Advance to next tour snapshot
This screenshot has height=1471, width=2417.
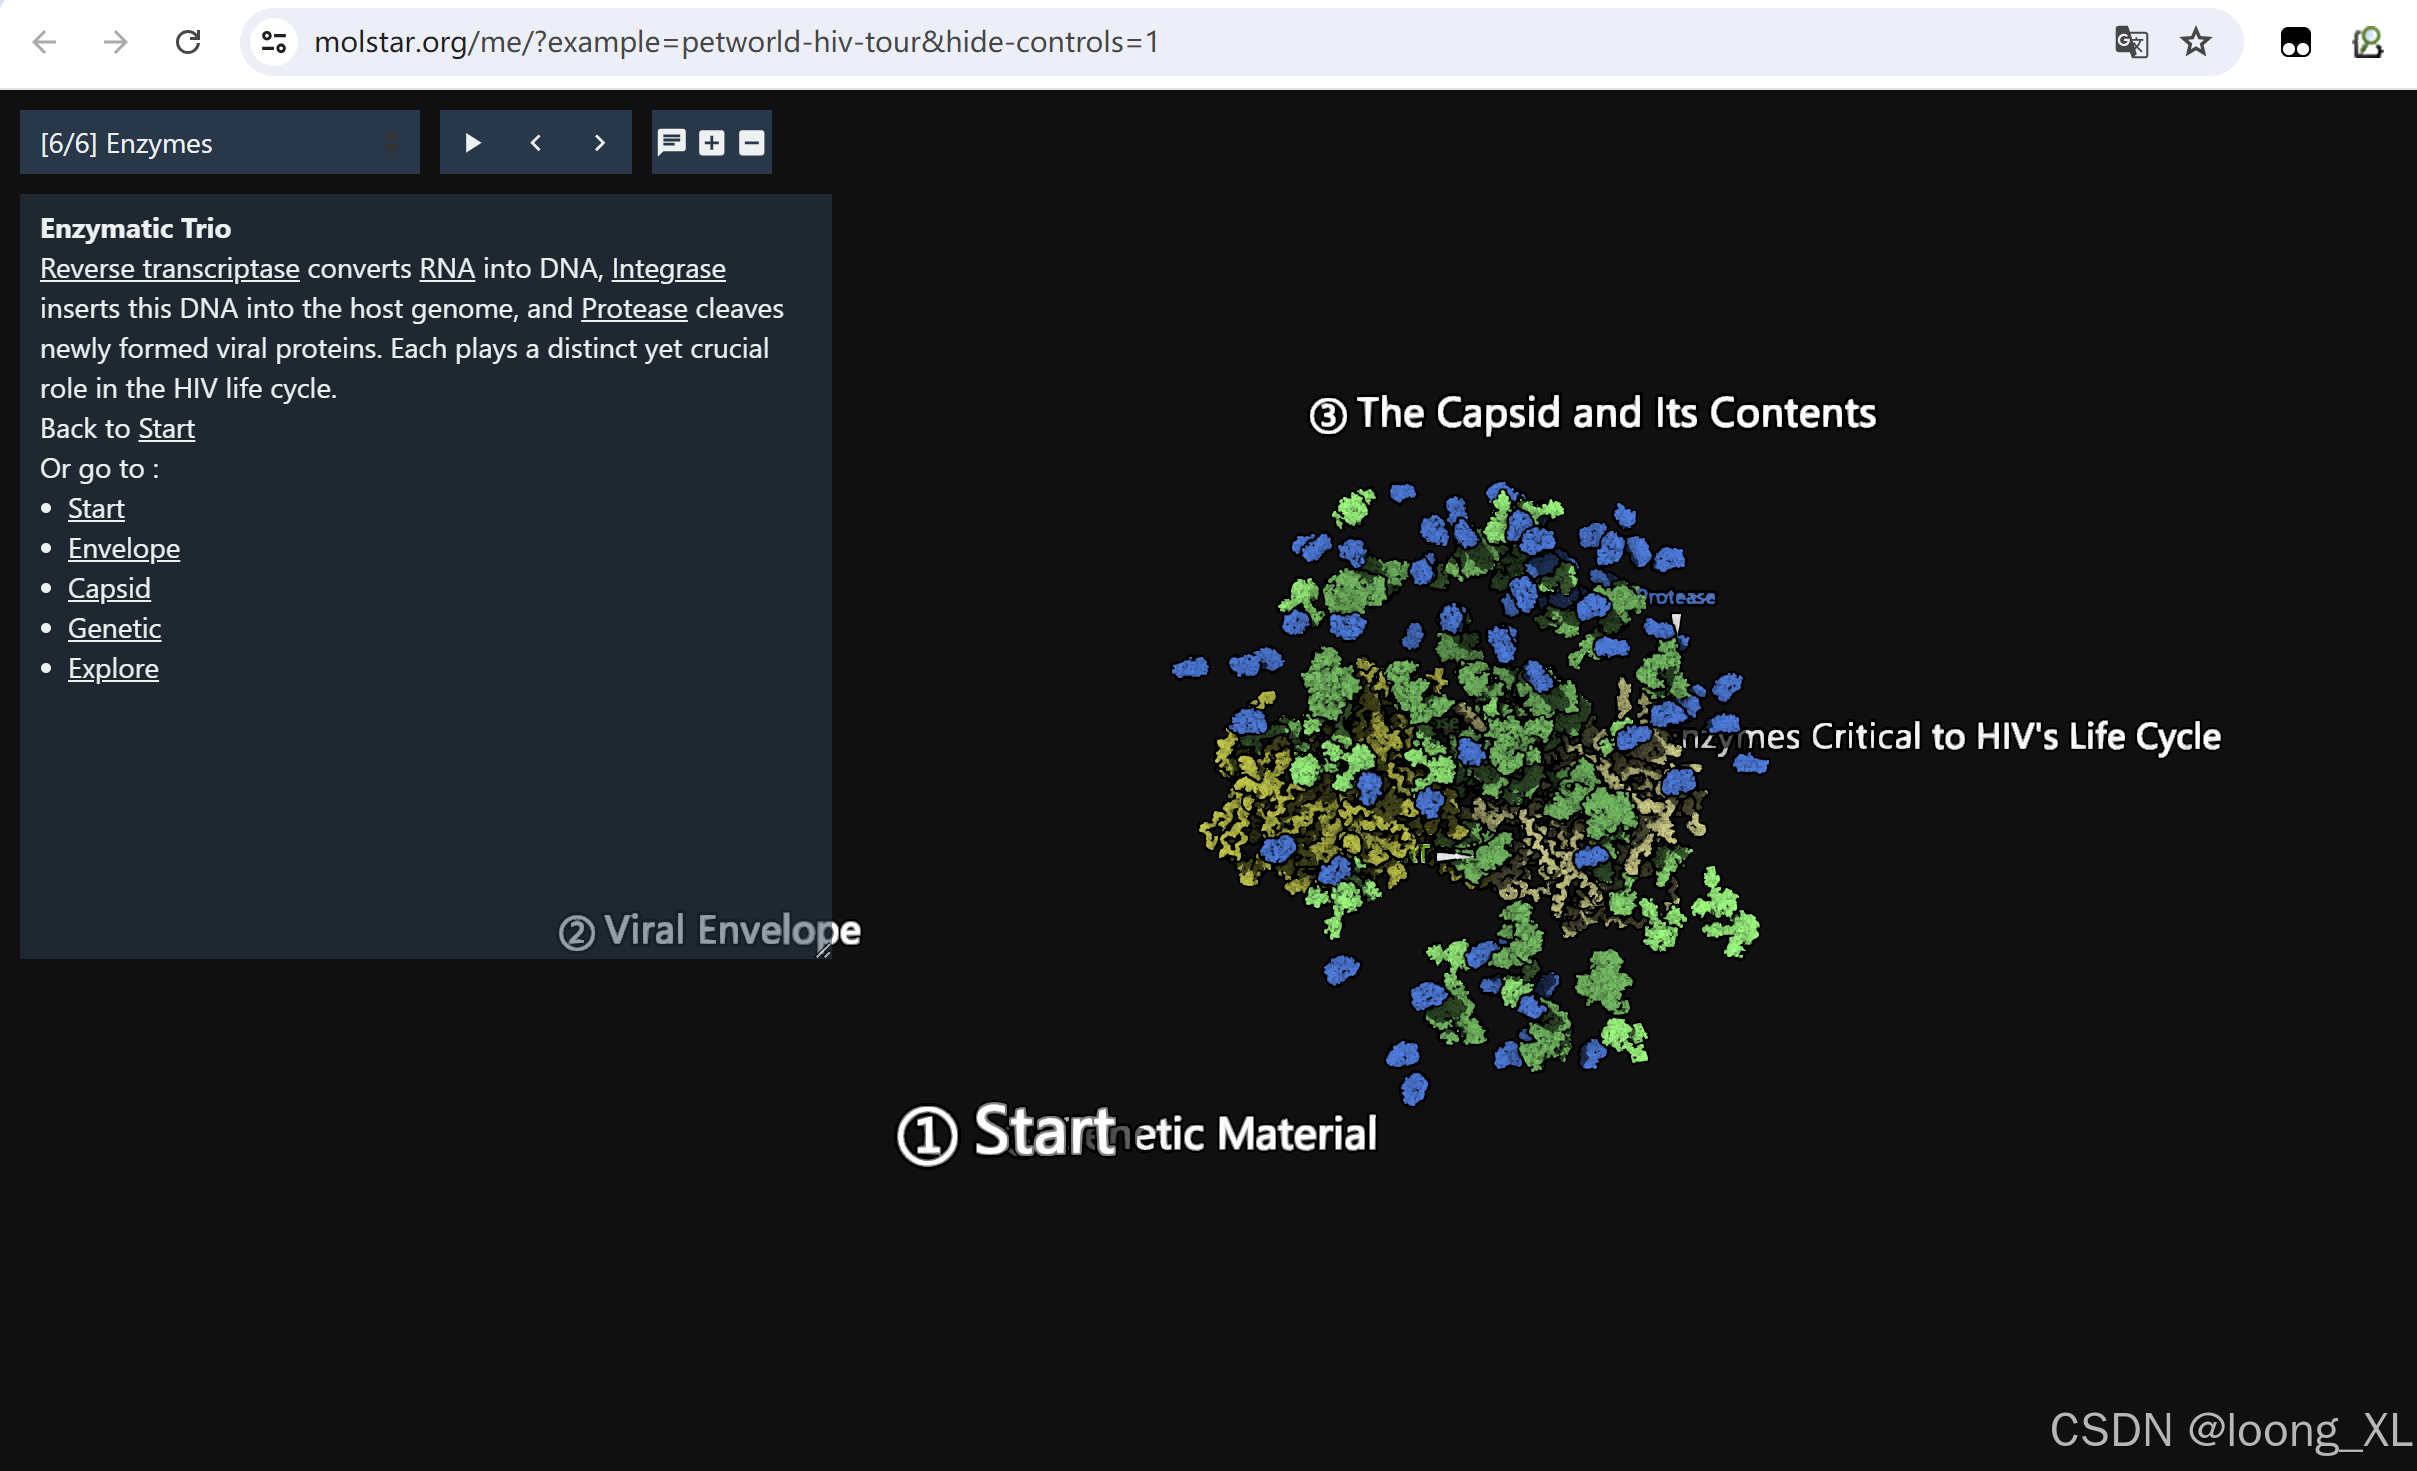[599, 143]
